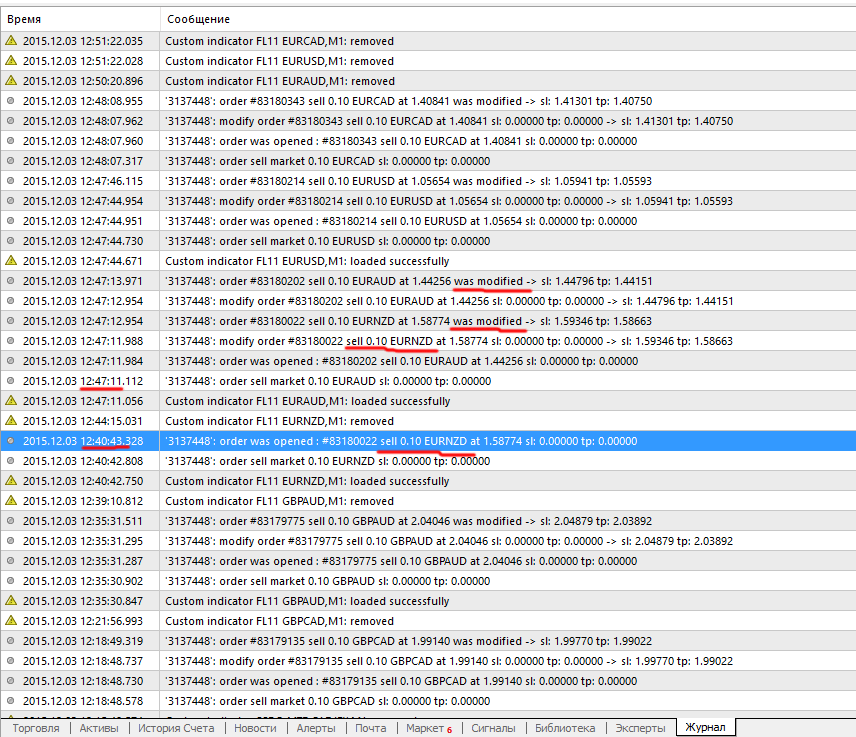Click info dot icon of 12:47:11.988 row
The height and width of the screenshot is (737, 856).
click(x=10, y=341)
